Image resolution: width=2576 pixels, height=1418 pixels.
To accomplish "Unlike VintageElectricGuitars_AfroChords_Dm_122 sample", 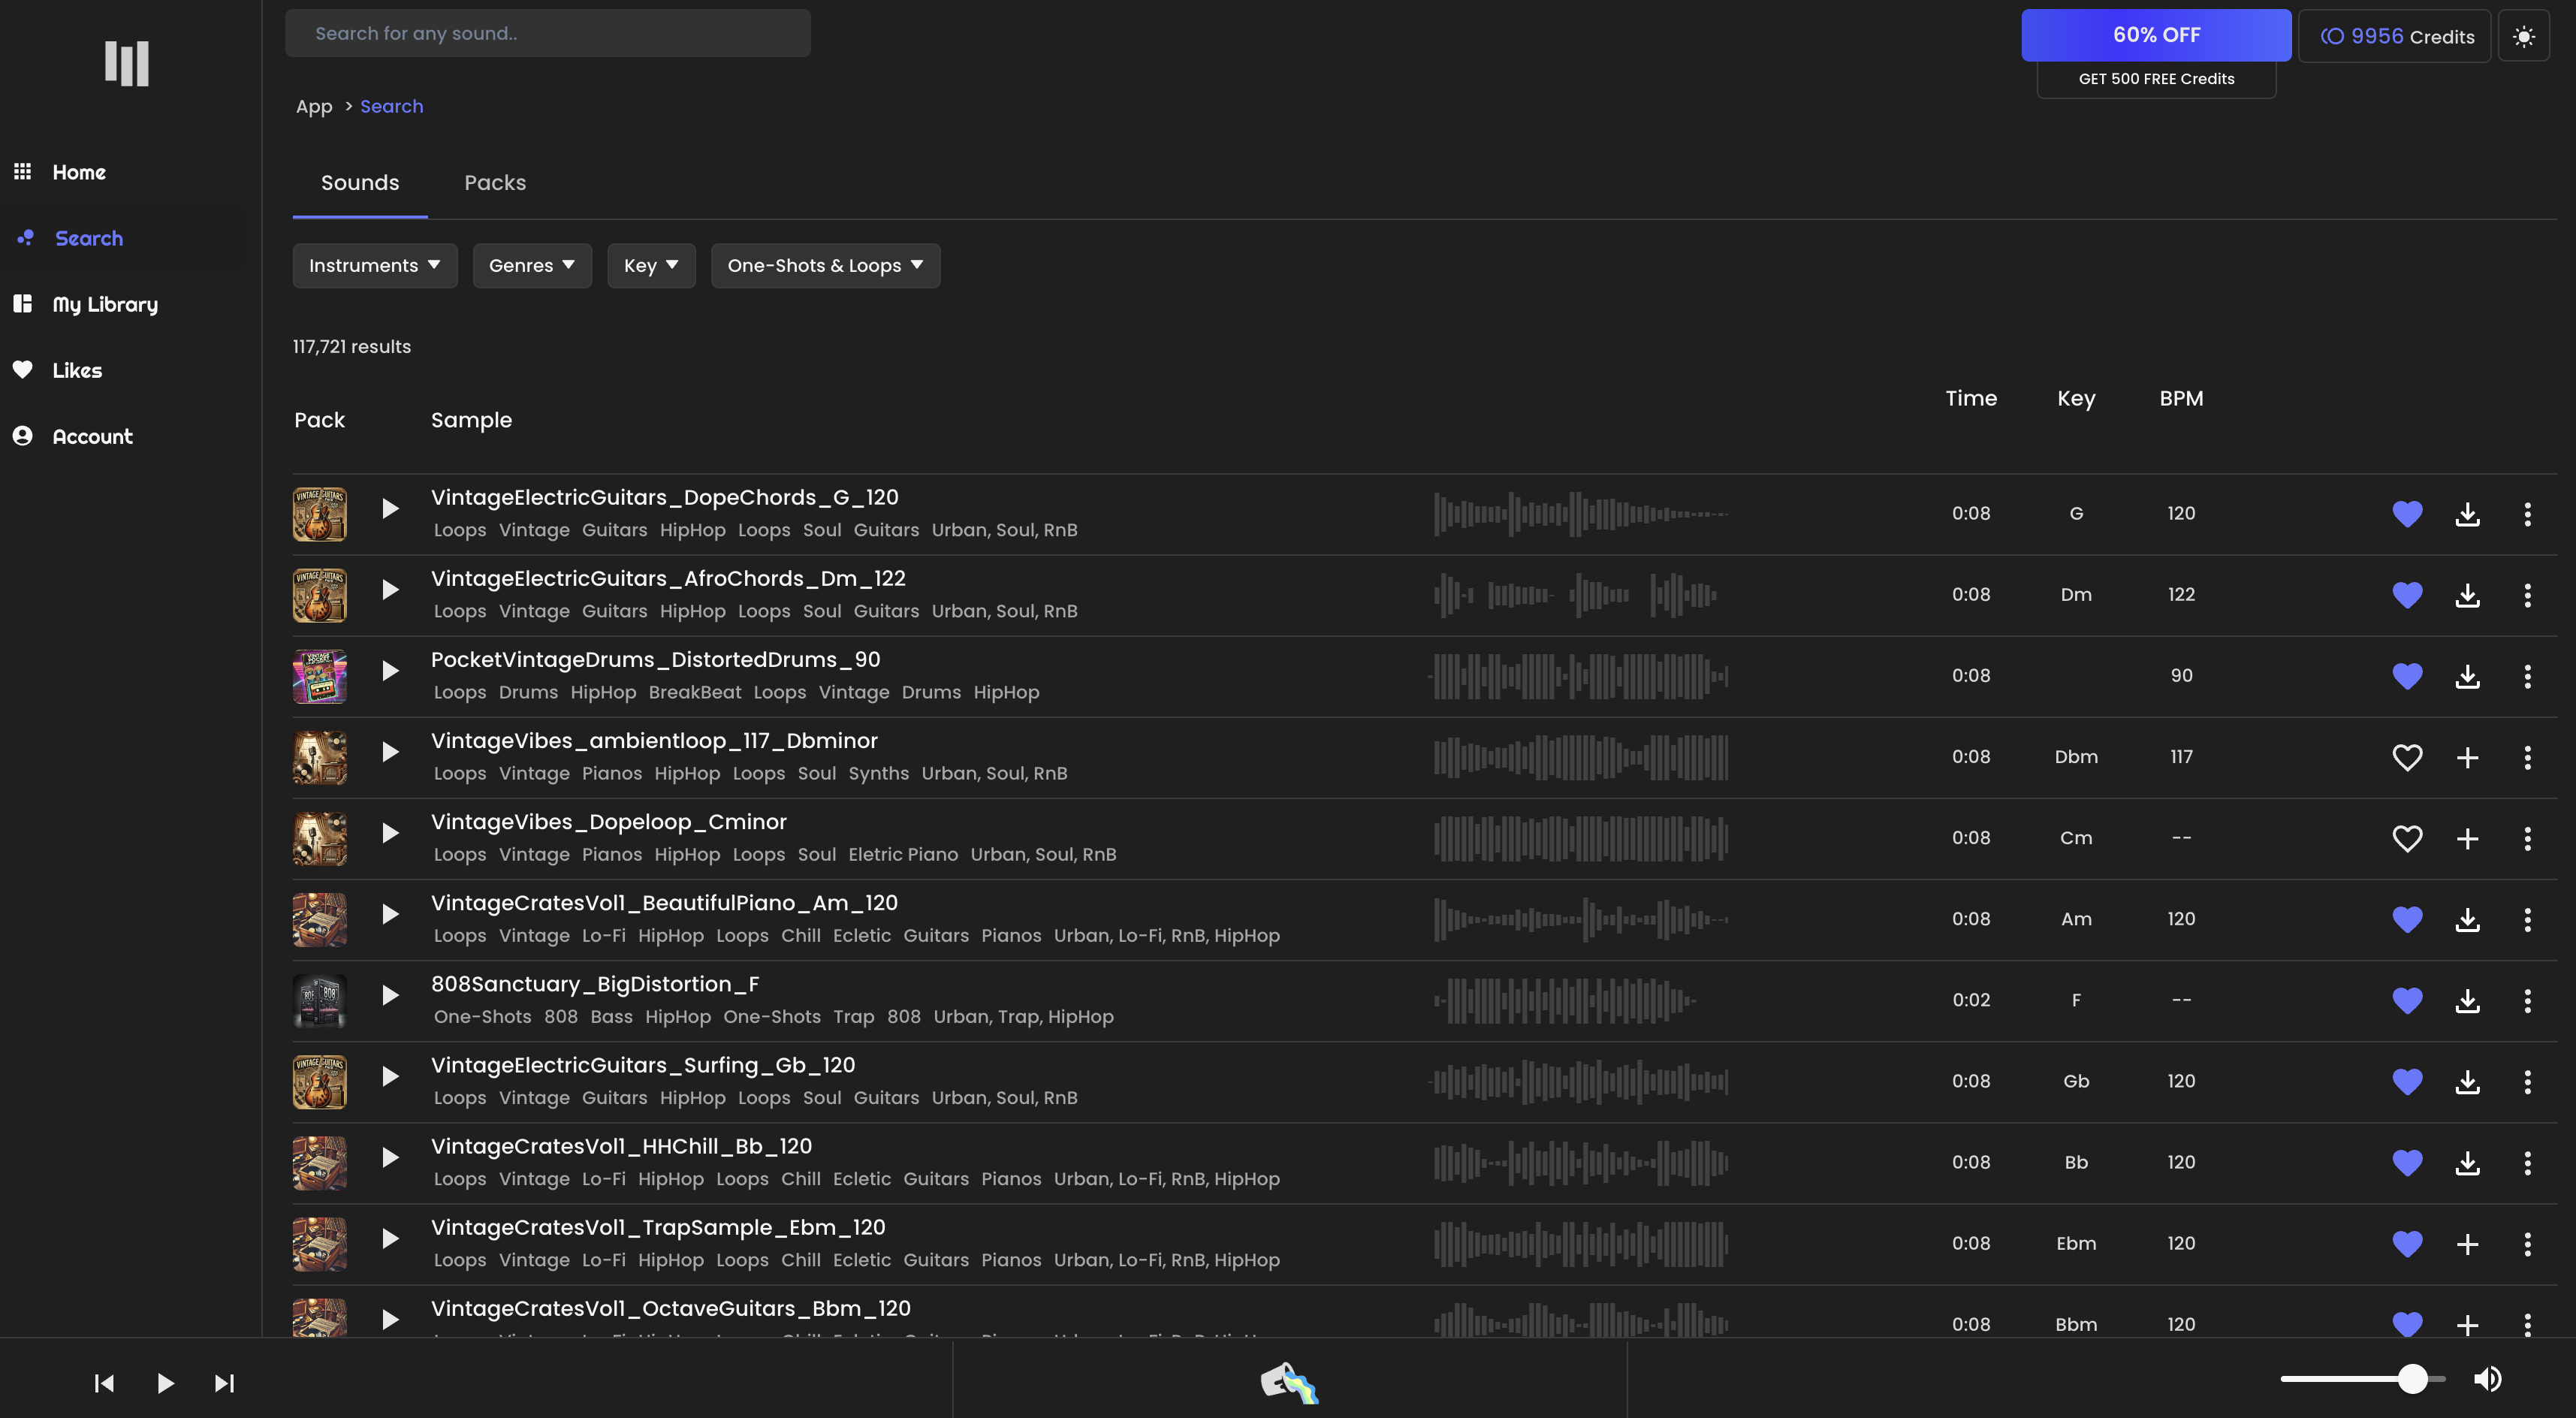I will pyautogui.click(x=2406, y=595).
